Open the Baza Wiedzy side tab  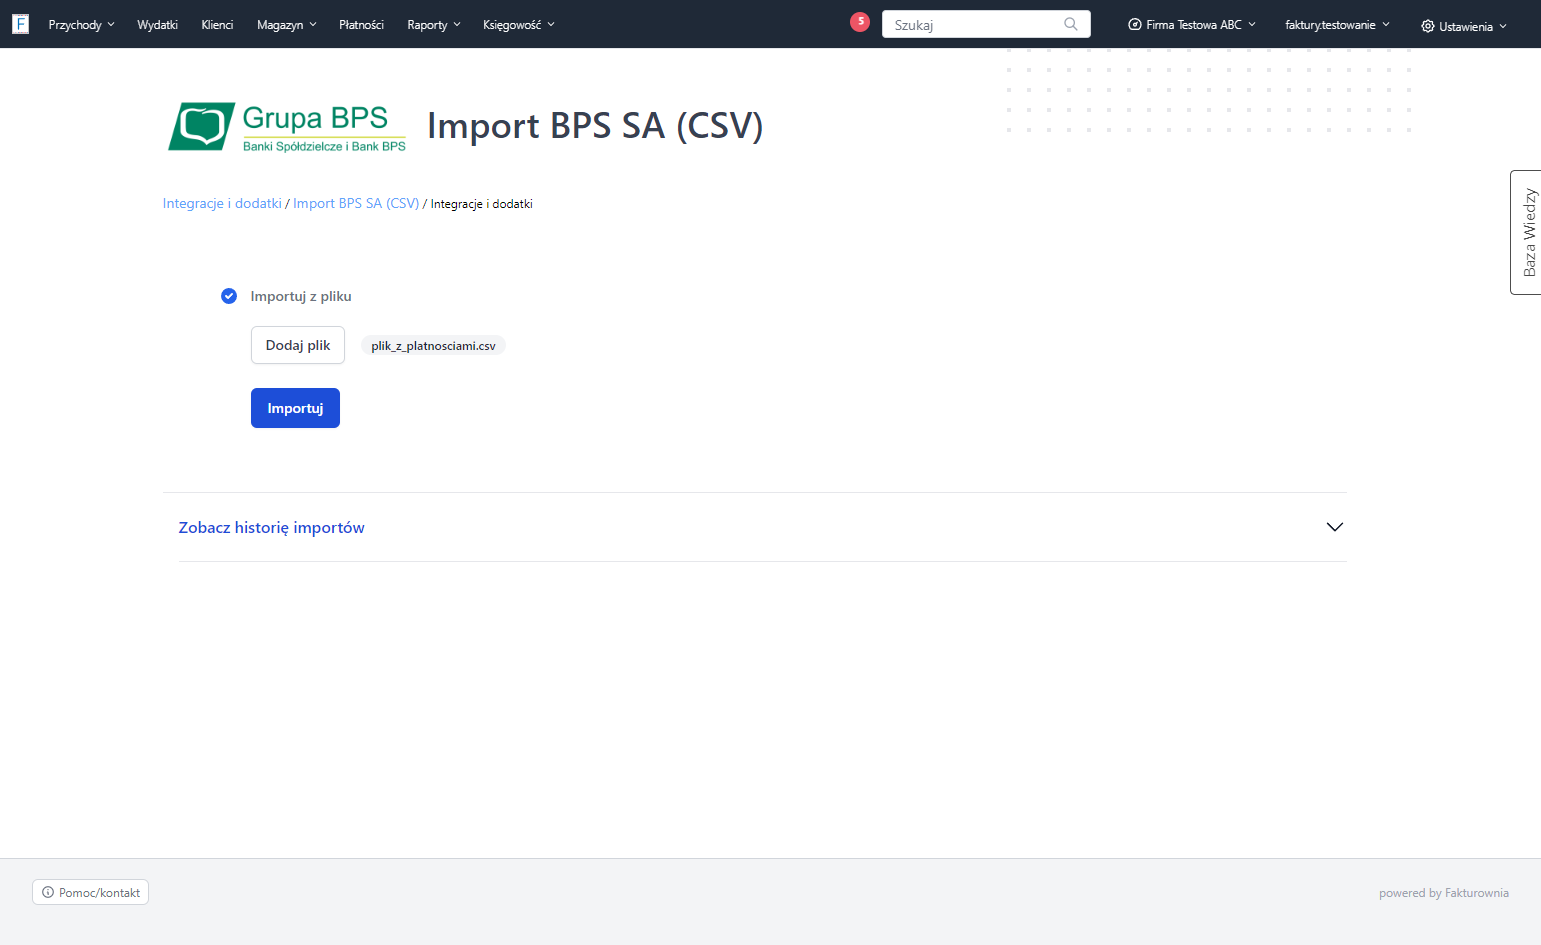click(x=1526, y=232)
